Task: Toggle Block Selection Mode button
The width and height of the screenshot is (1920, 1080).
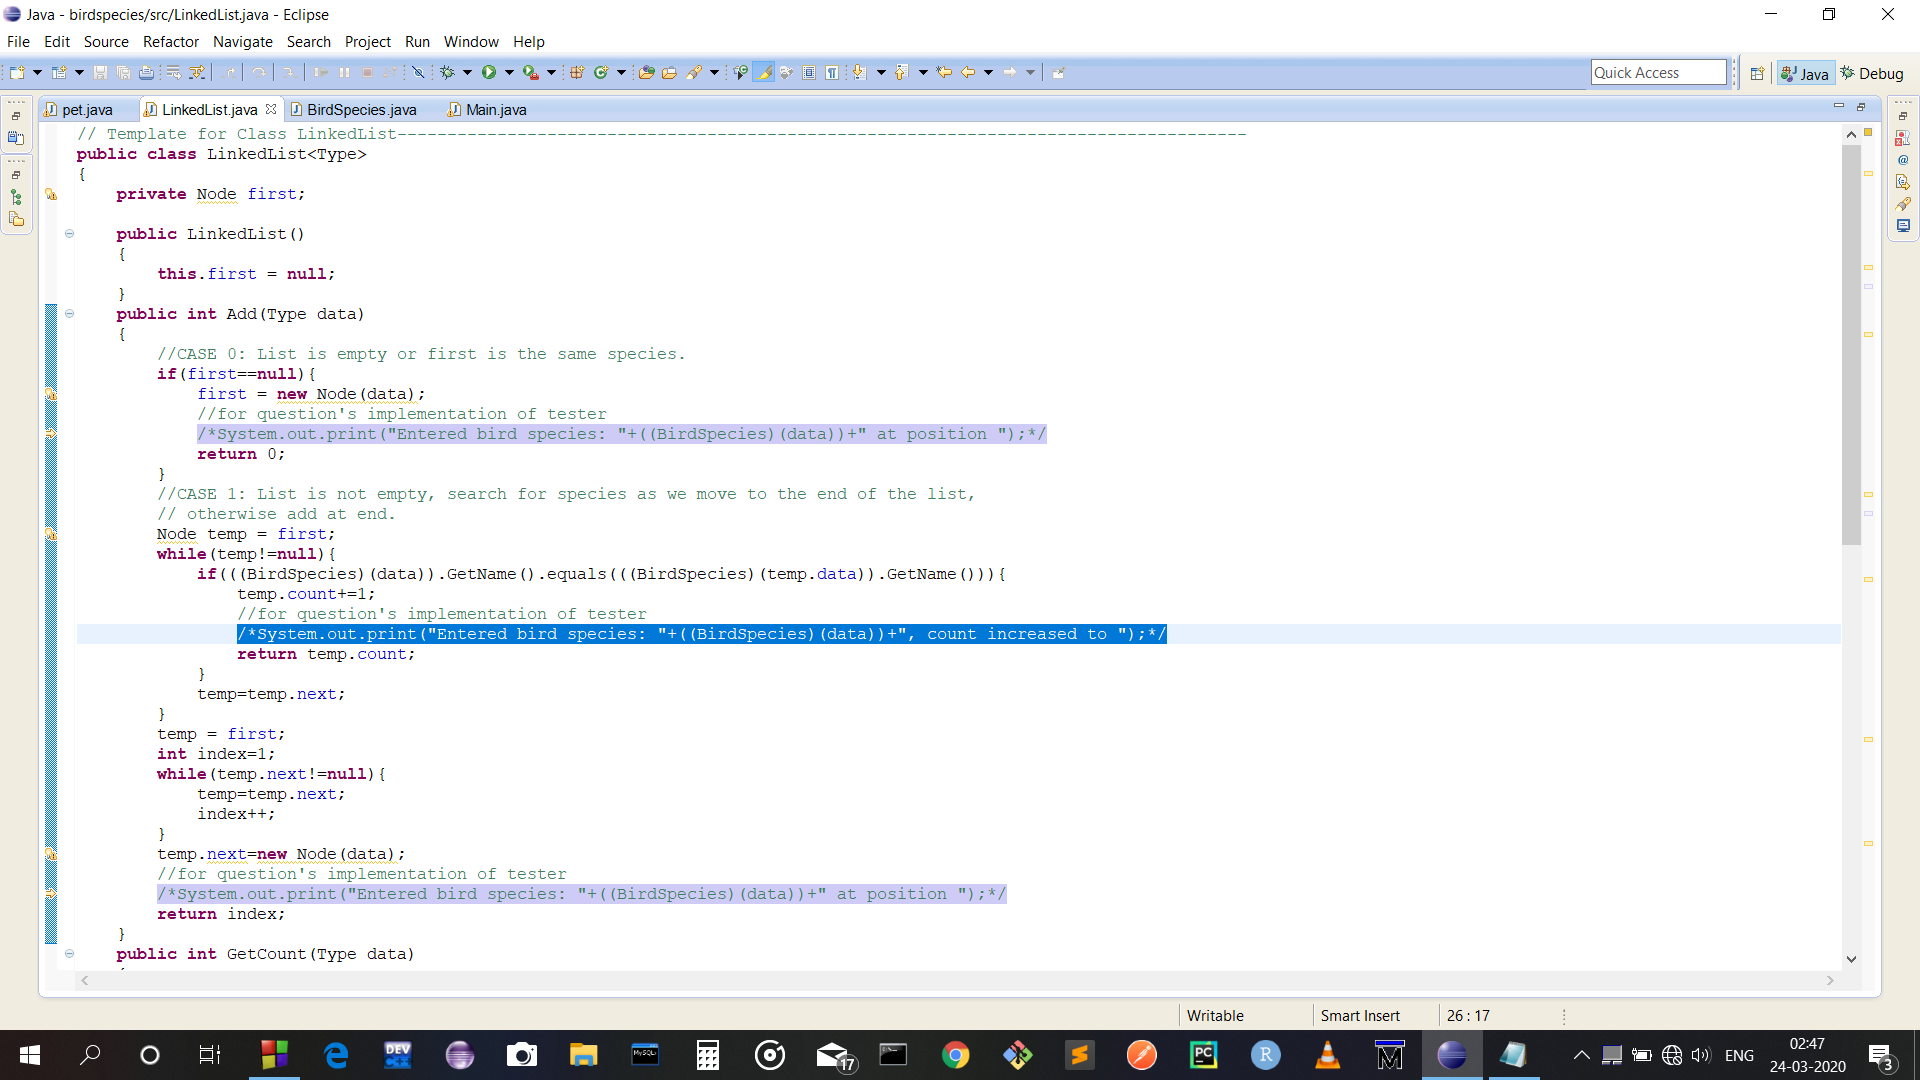Action: [809, 72]
